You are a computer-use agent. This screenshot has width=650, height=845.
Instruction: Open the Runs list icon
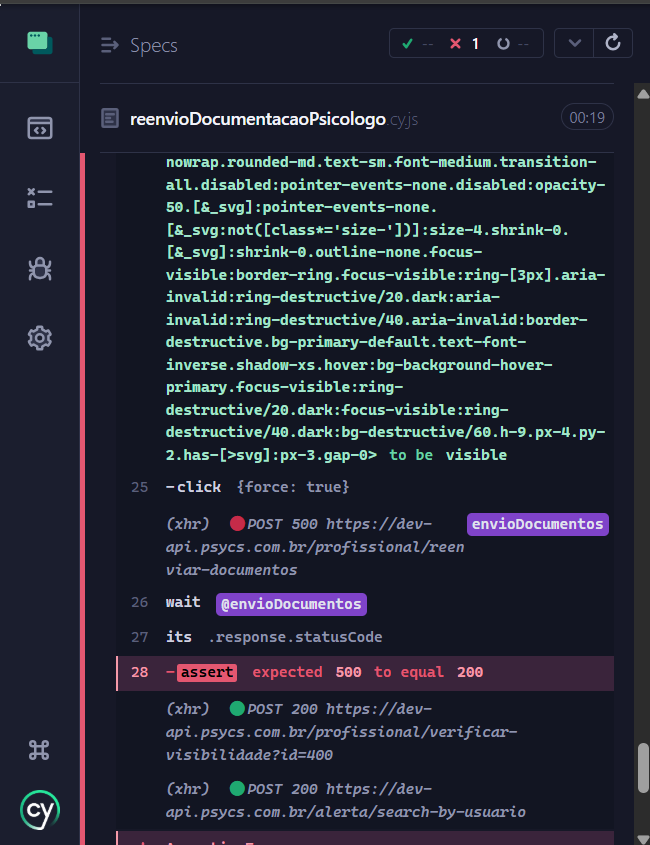(39, 198)
